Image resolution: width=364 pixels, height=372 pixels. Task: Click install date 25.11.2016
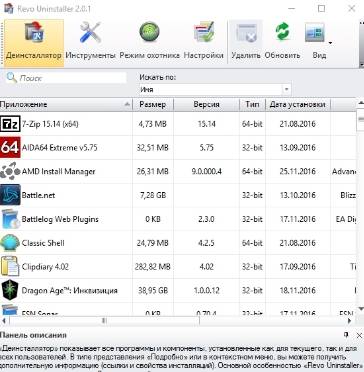point(297,172)
